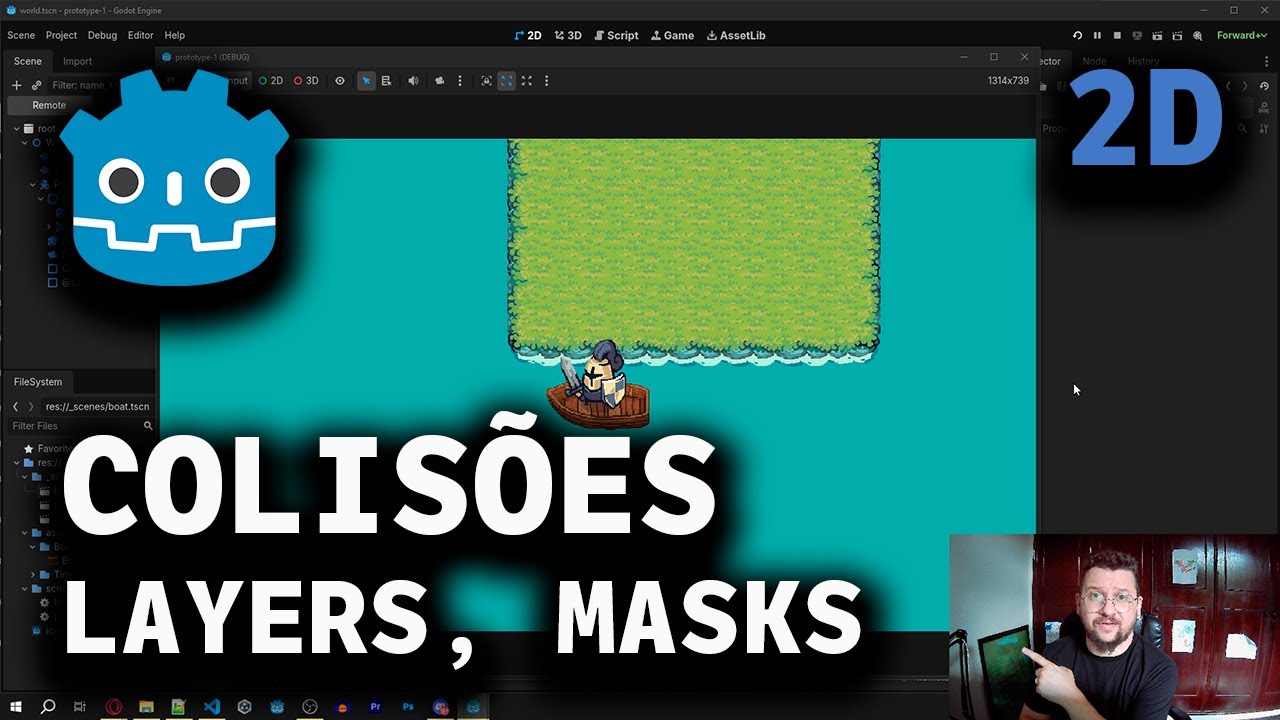
Task: Activate the arrow select tool in game toolbar
Action: coord(366,81)
